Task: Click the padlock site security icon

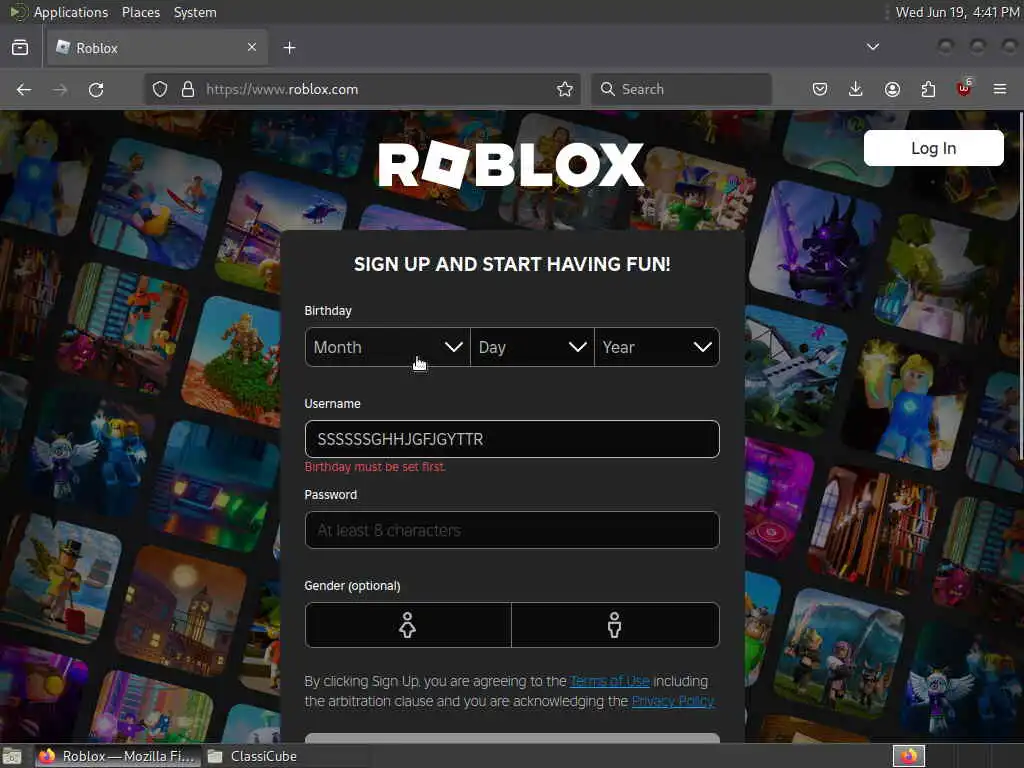Action: click(x=188, y=89)
